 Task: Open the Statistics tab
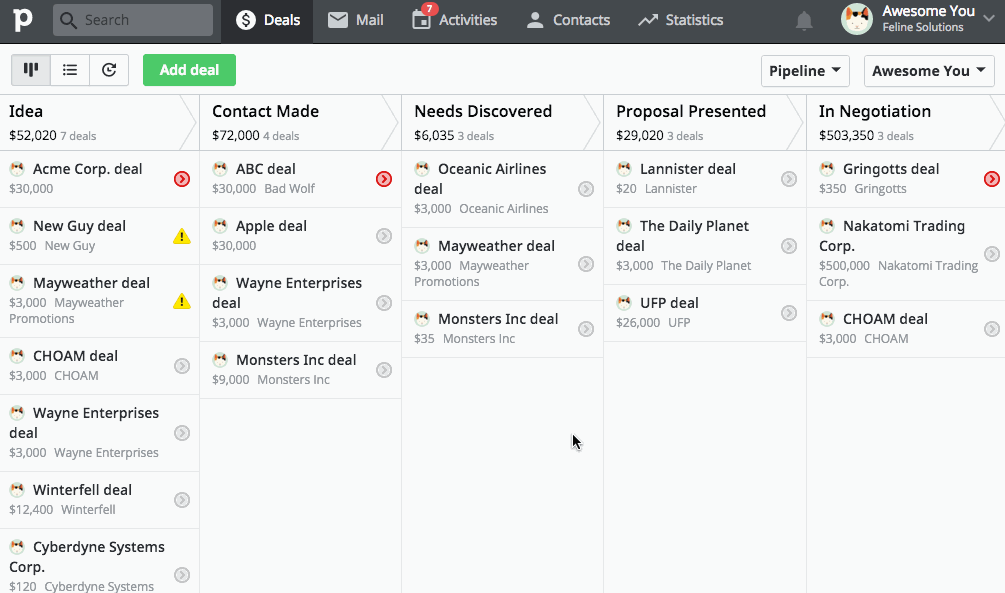coord(680,21)
